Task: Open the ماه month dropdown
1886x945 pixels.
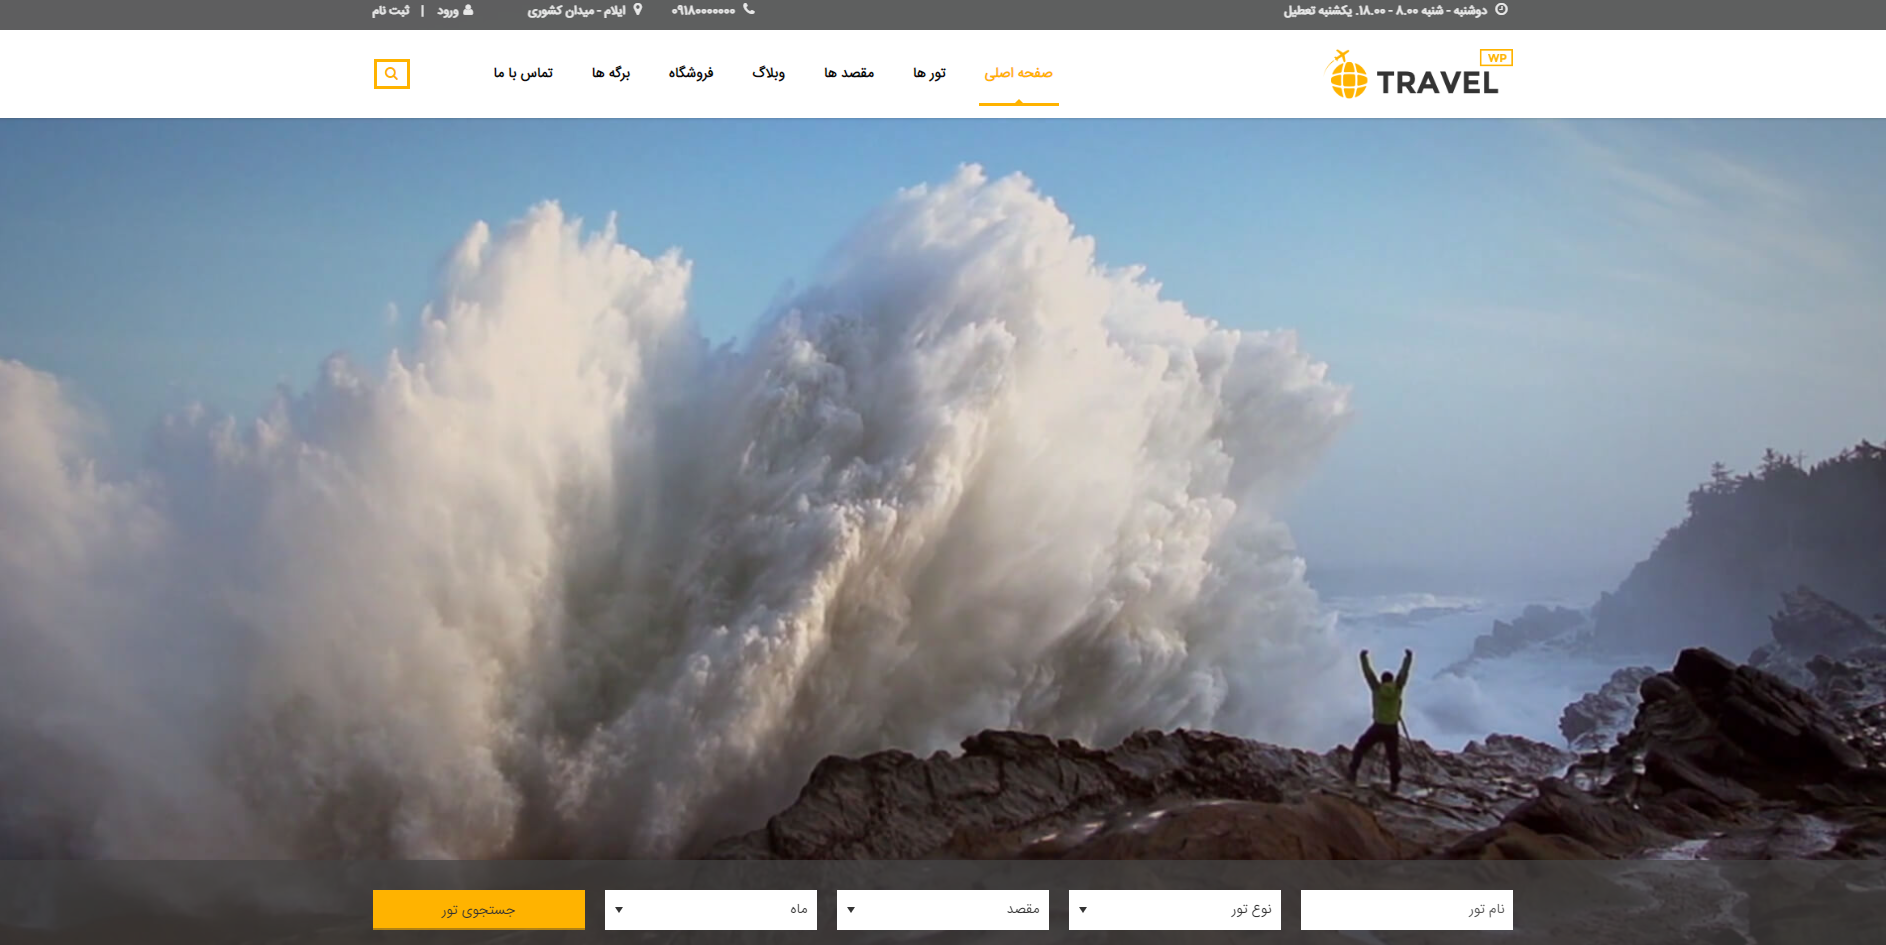Action: (x=710, y=910)
